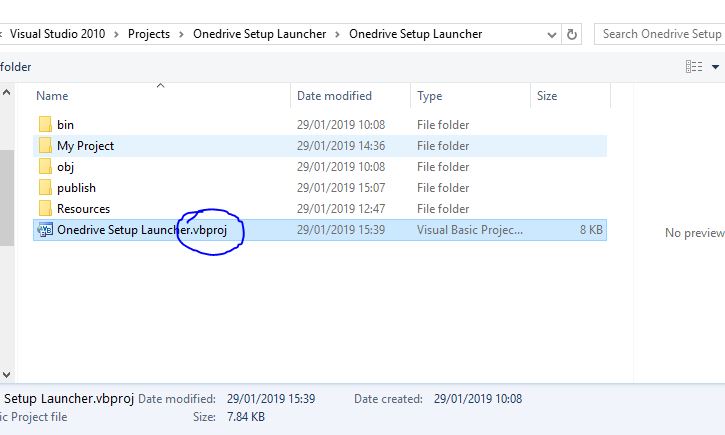
Task: Click Date modified value in details pane
Action: tap(270, 399)
